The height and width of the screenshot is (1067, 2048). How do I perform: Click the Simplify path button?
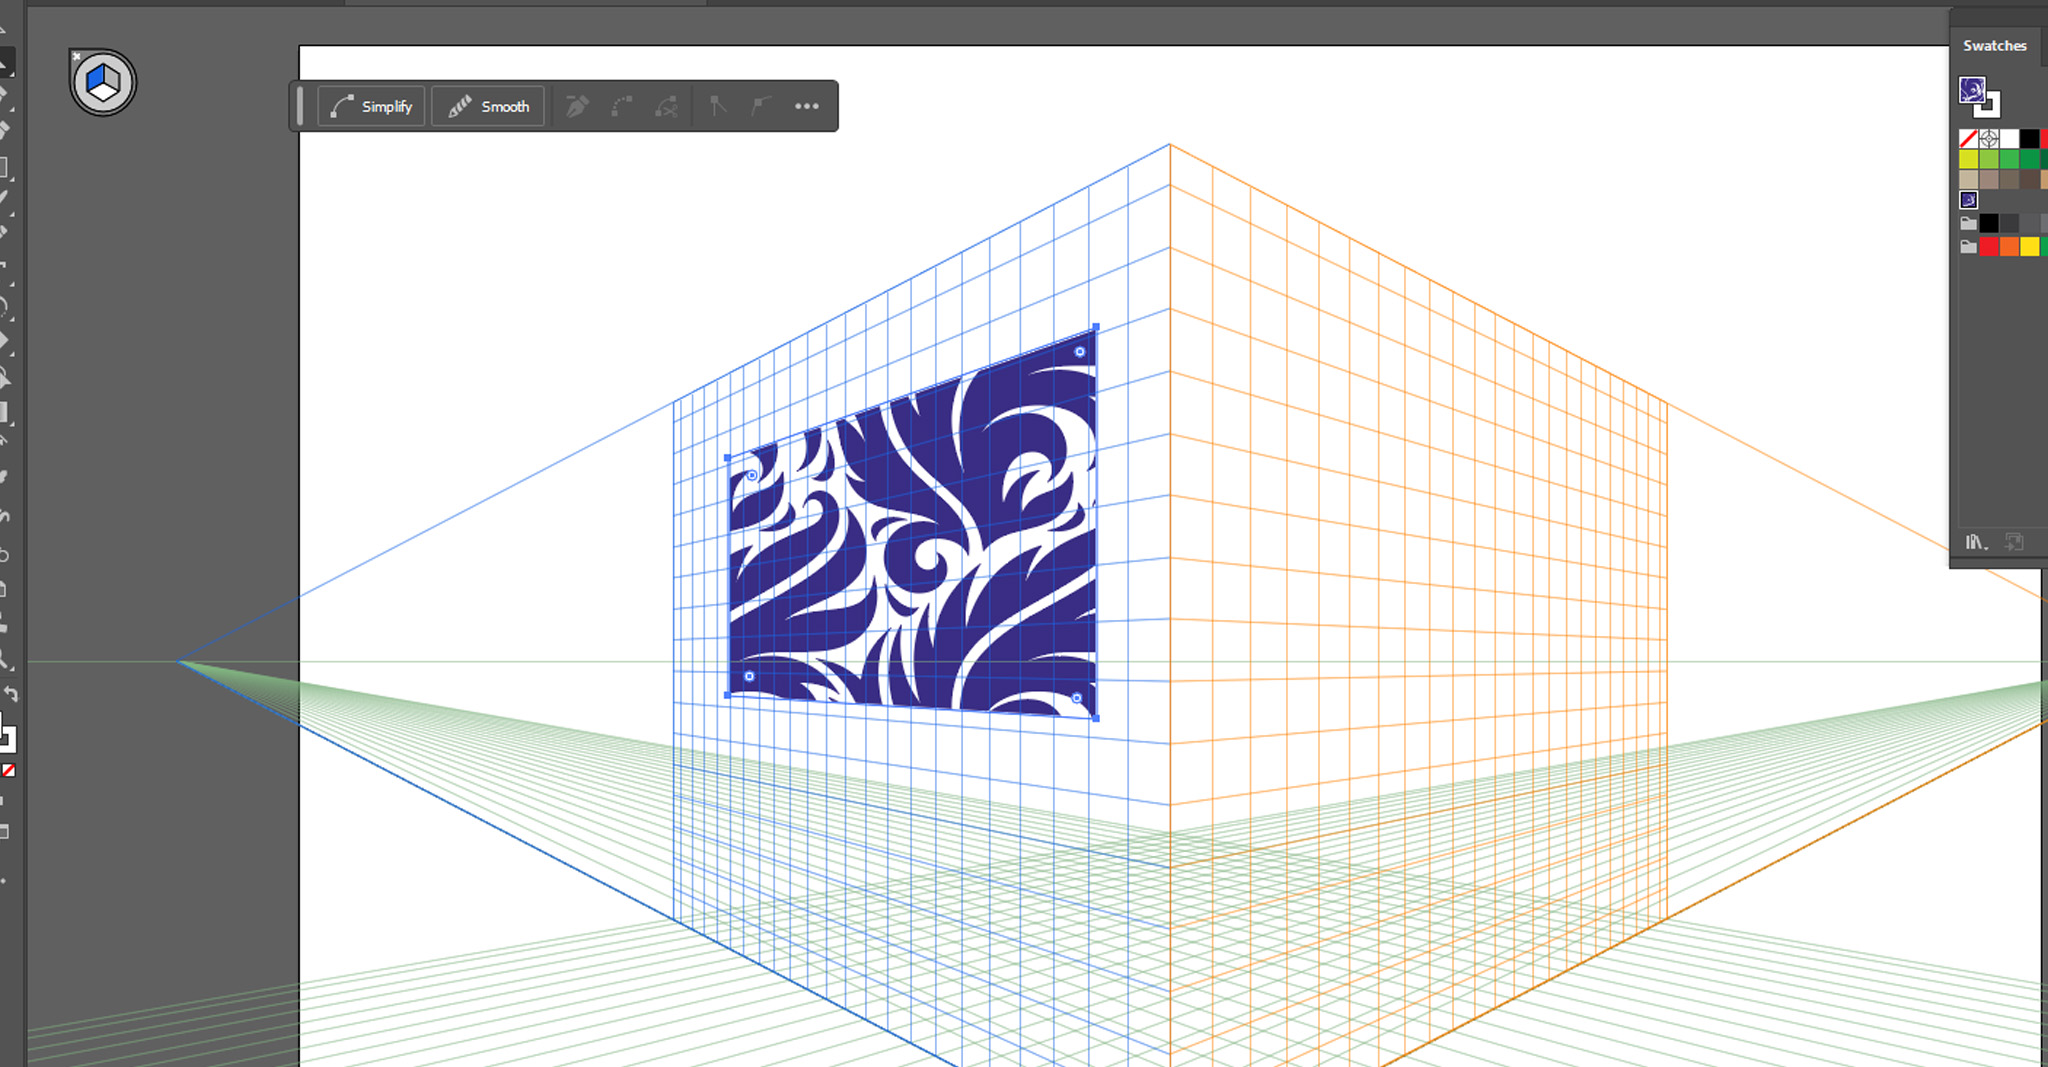pos(372,106)
